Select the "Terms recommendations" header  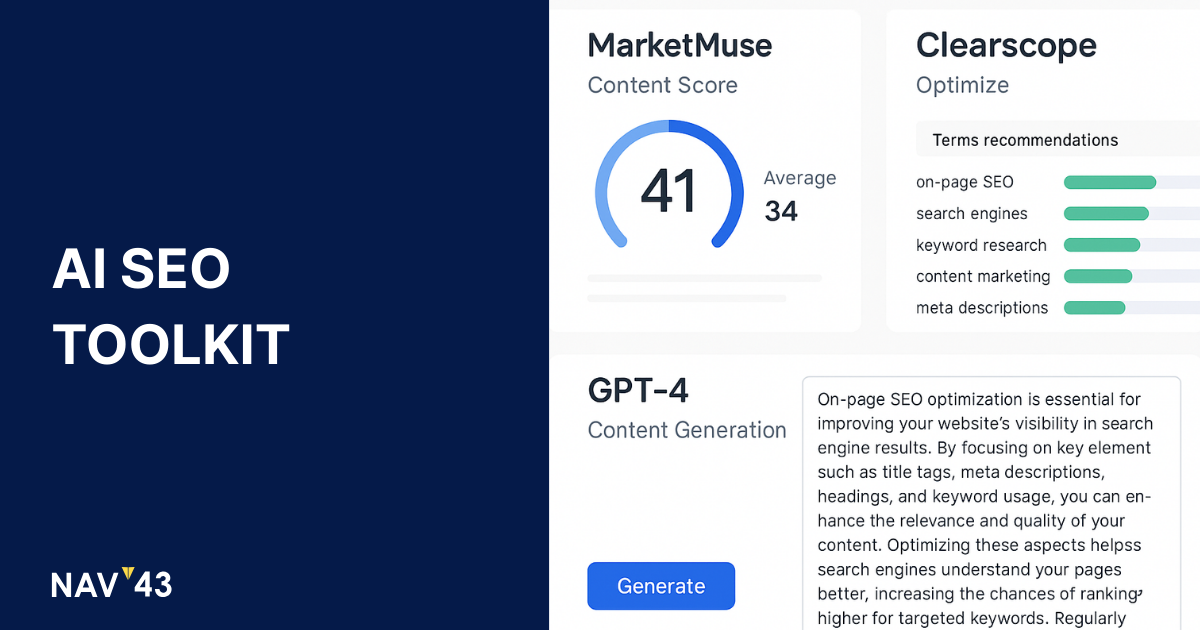click(1058, 140)
